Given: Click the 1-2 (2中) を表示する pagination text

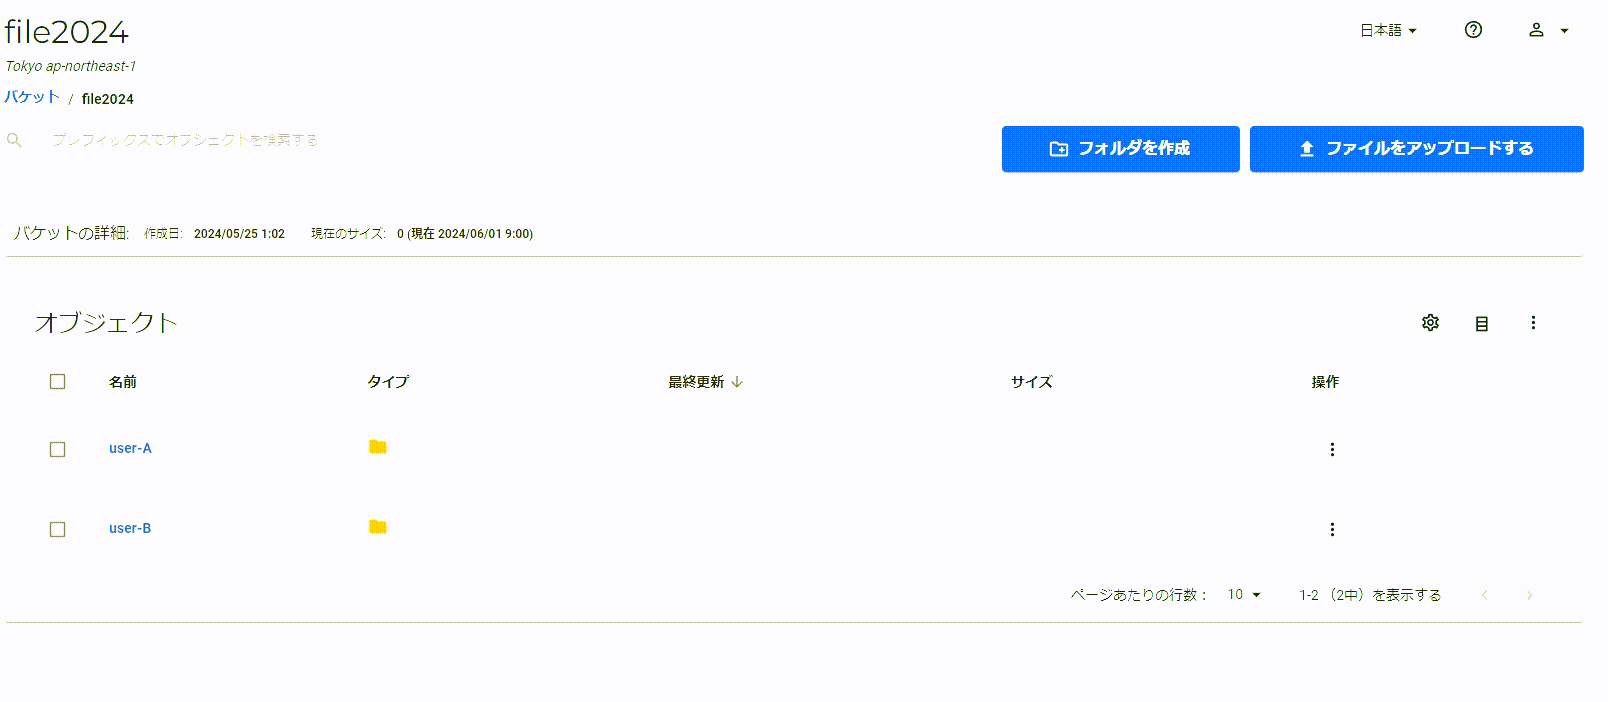Looking at the screenshot, I should (x=1370, y=595).
